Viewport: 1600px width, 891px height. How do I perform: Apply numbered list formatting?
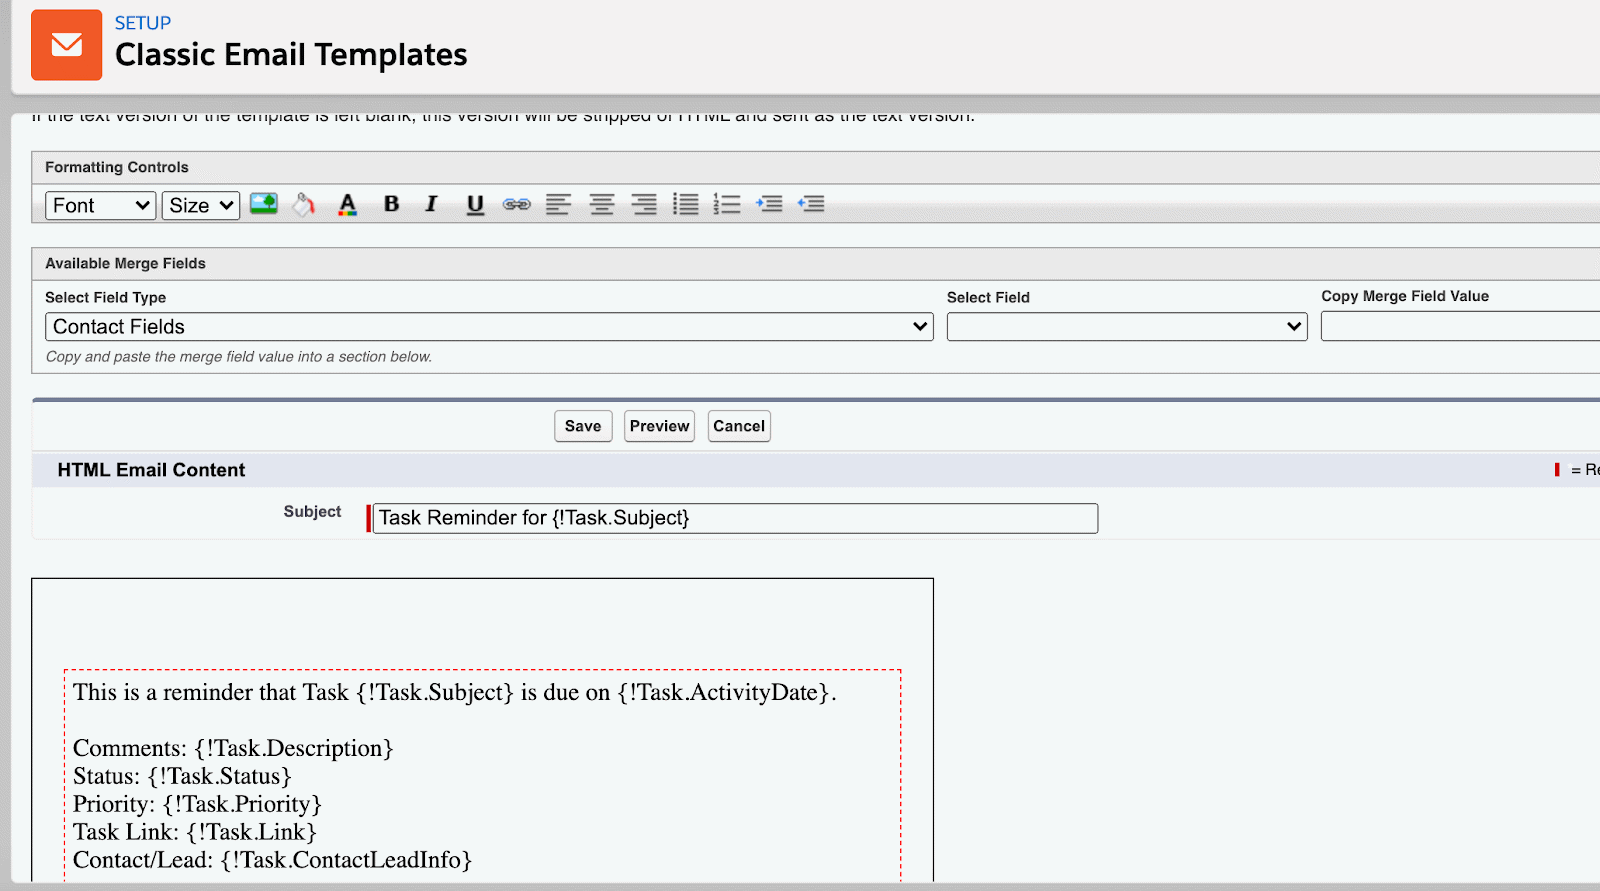[727, 204]
